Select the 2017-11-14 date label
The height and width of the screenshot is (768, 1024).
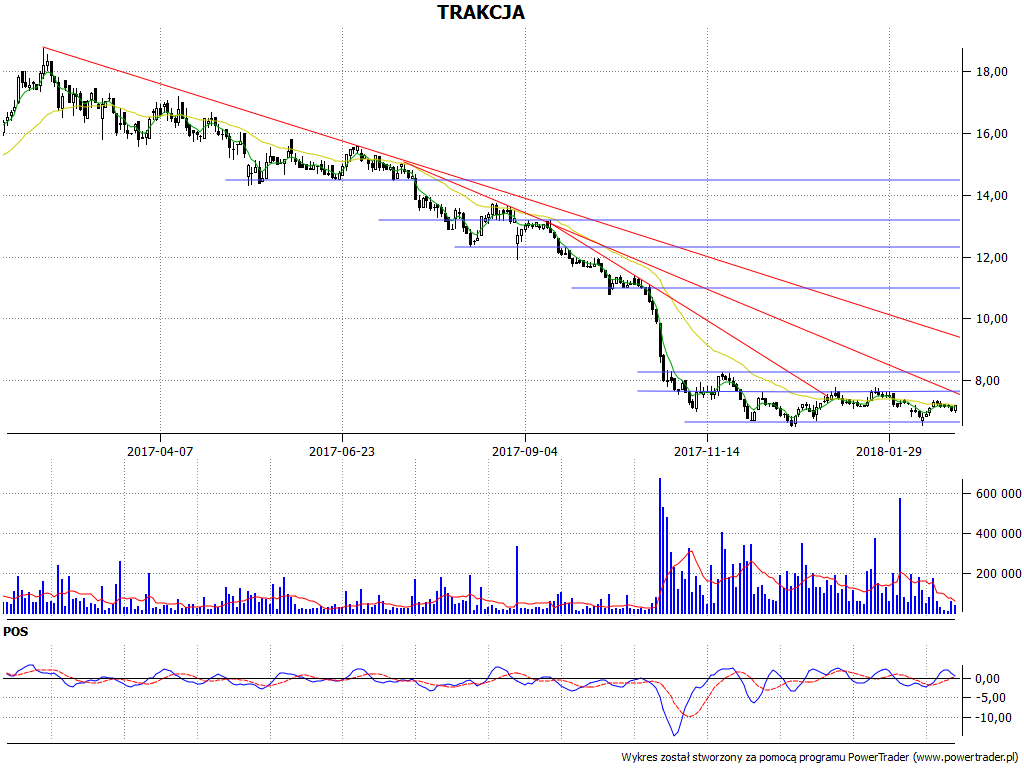[x=707, y=451]
